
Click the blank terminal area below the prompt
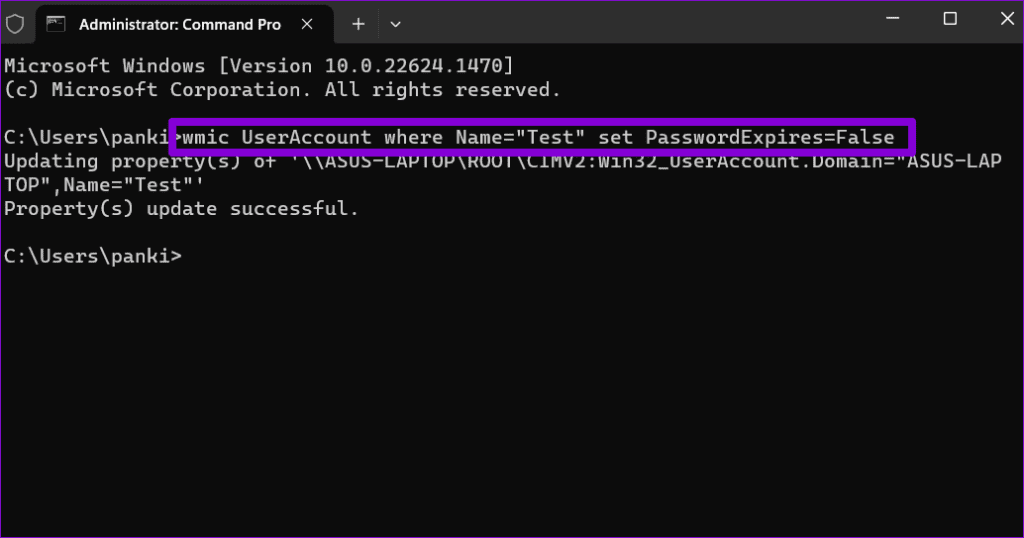coord(512,398)
